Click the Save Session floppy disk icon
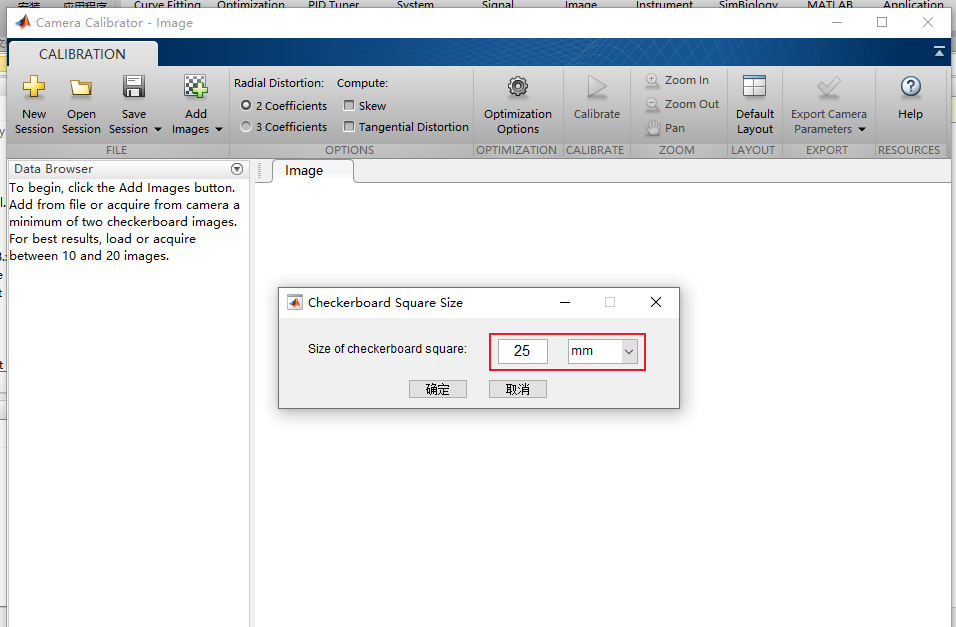The image size is (956, 627). (x=134, y=87)
